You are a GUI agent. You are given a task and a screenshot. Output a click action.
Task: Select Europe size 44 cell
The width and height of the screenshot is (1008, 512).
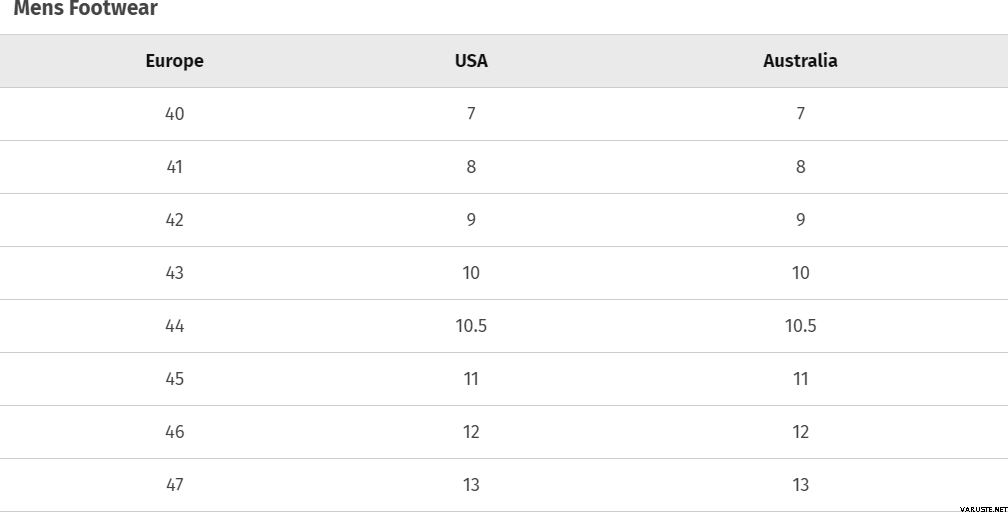(174, 326)
